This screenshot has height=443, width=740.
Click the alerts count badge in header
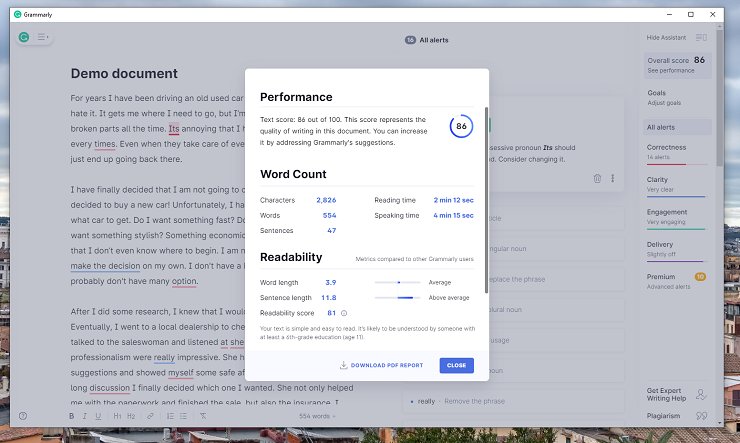(410, 40)
